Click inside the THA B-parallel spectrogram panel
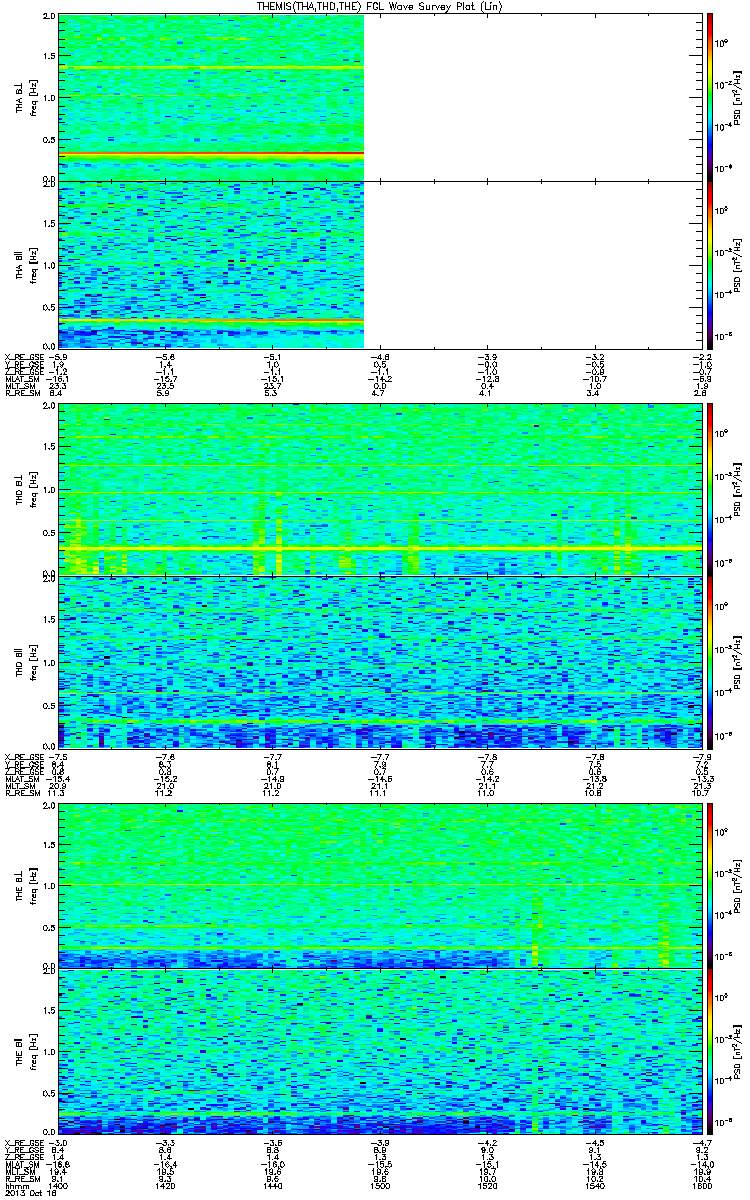The width and height of the screenshot is (750, 1200). click(379, 264)
